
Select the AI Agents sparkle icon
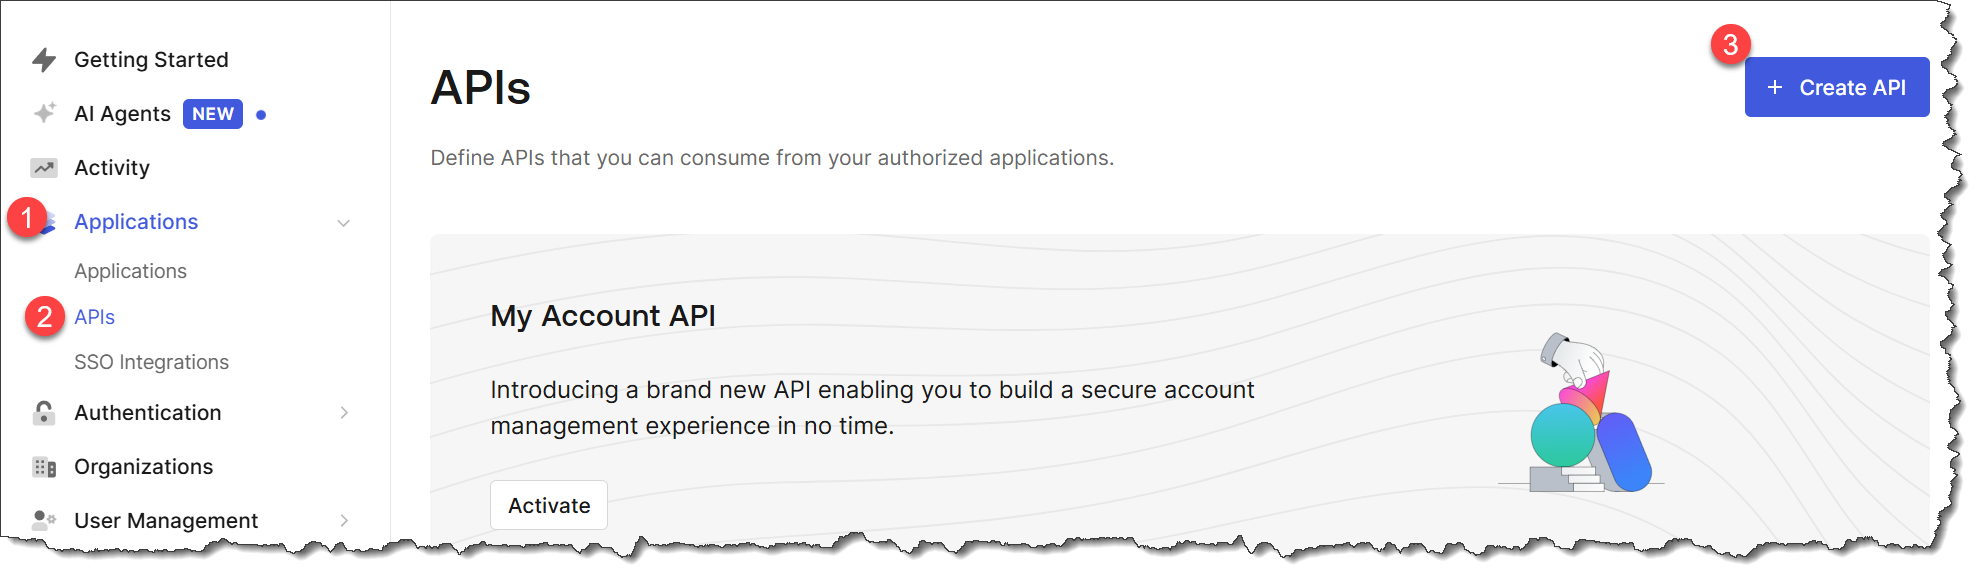point(44,113)
